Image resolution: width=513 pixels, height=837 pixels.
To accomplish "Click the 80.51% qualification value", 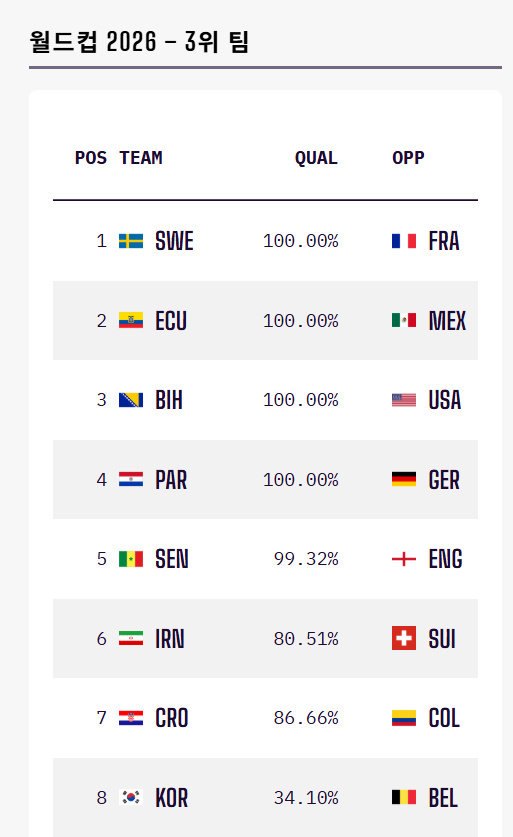I will click(306, 638).
